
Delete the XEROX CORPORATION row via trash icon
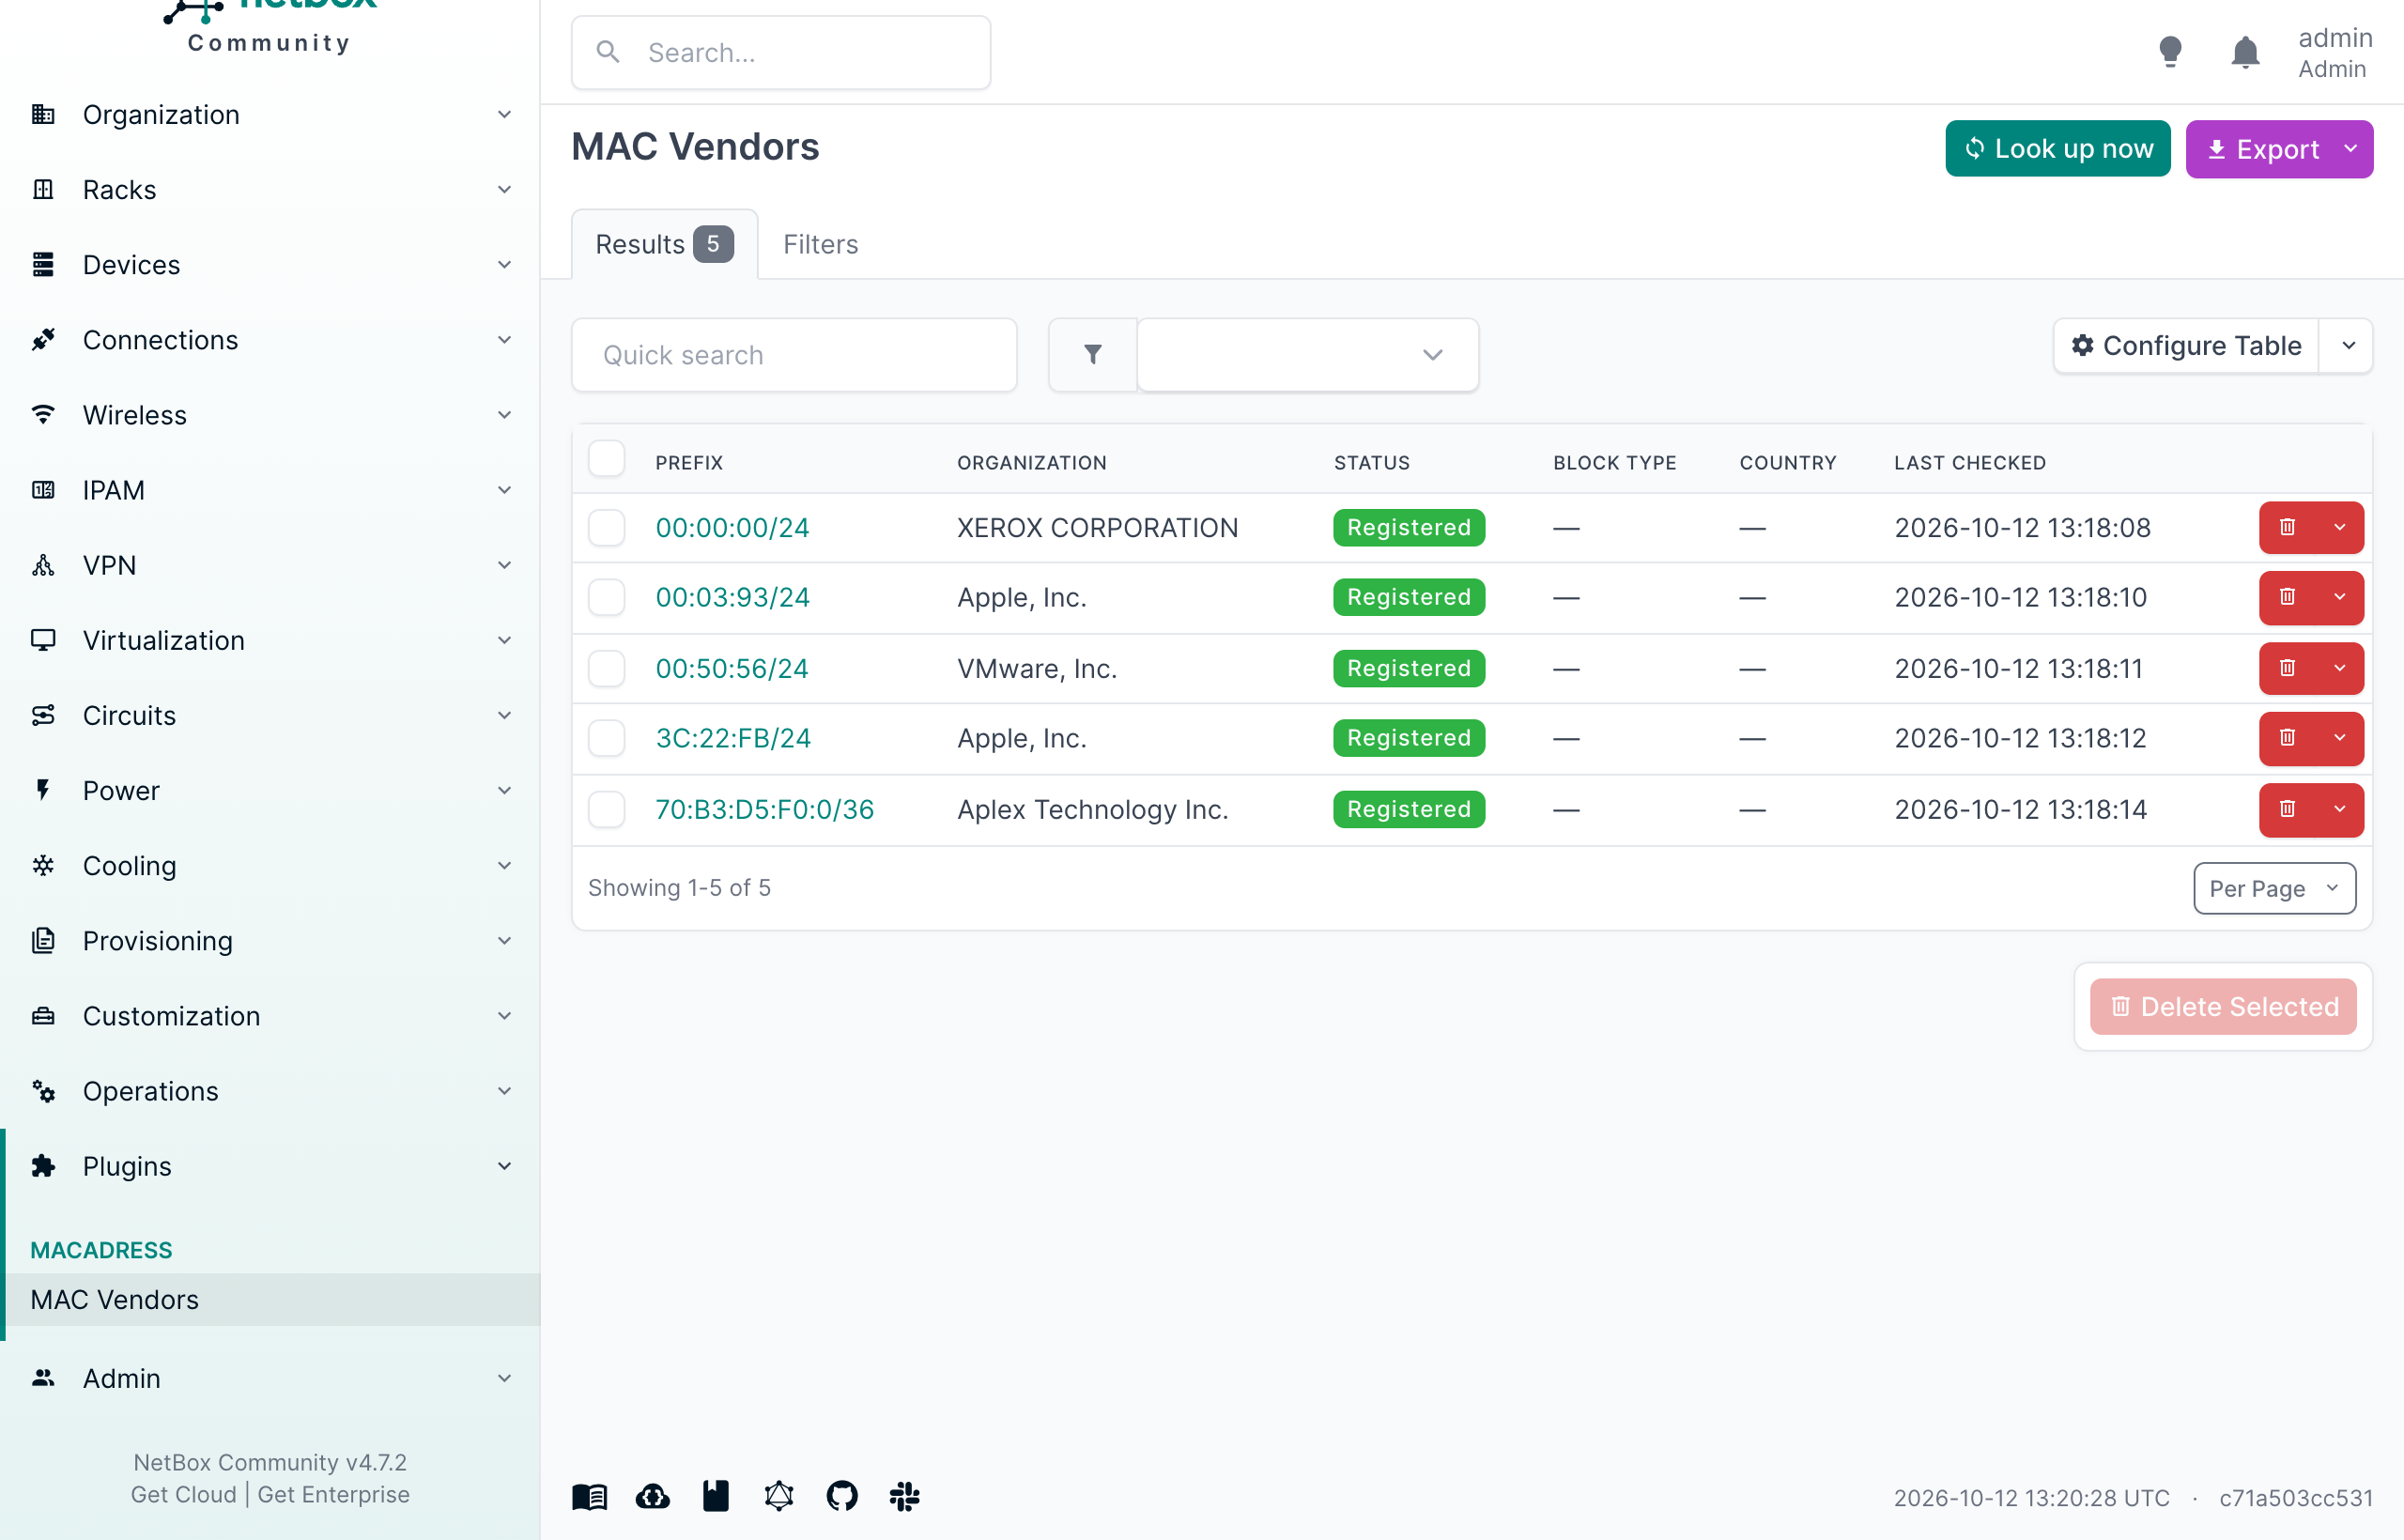click(2287, 527)
